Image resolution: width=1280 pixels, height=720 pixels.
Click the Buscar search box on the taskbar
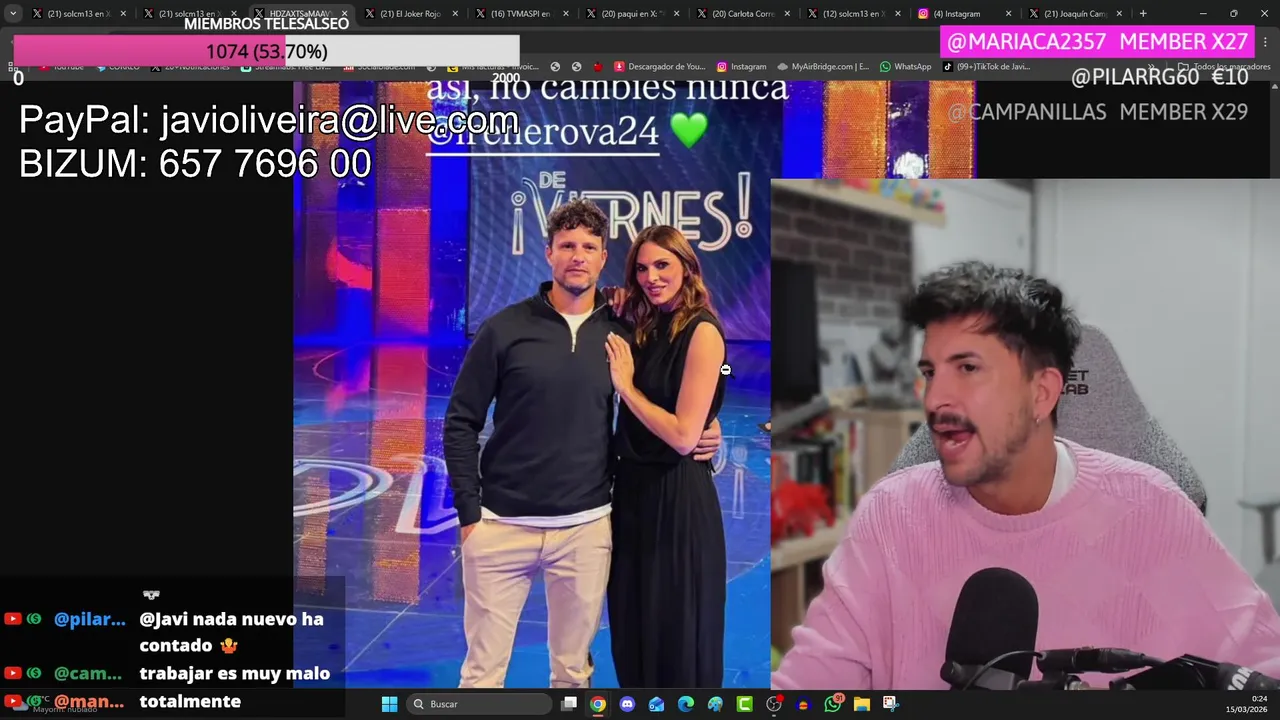[x=481, y=704]
